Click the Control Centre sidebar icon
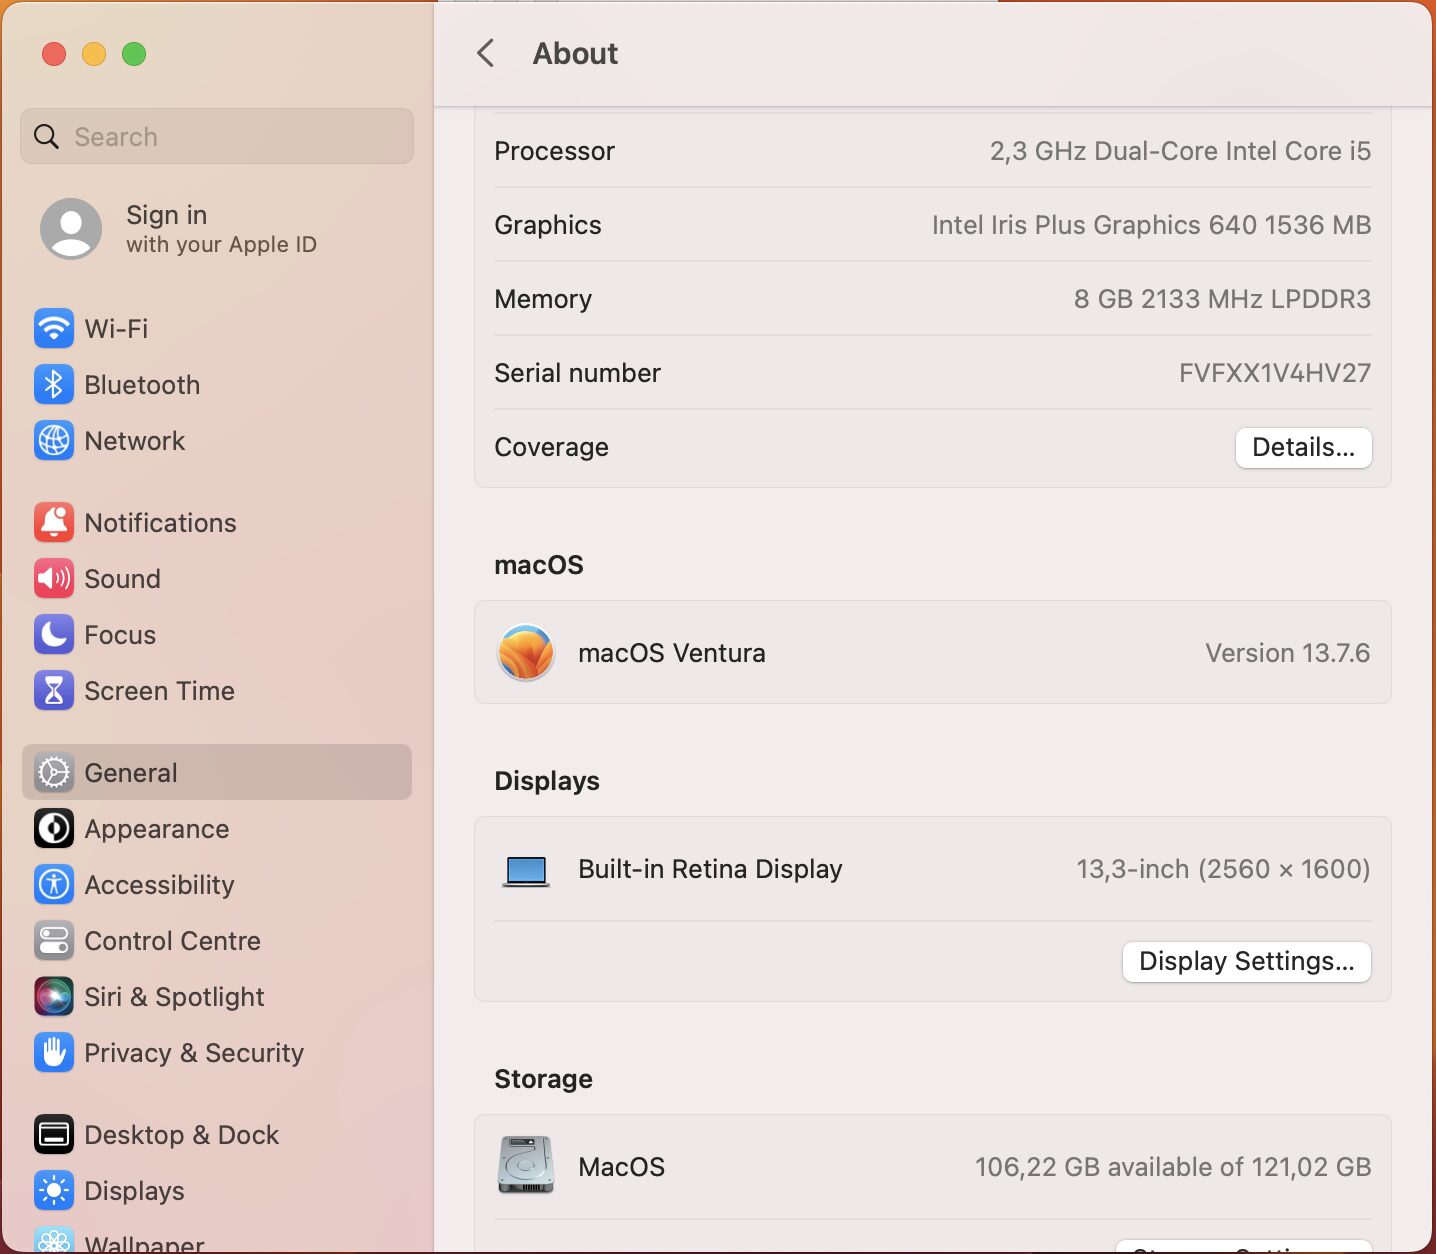Screen dimensions: 1436x1254 [54, 940]
